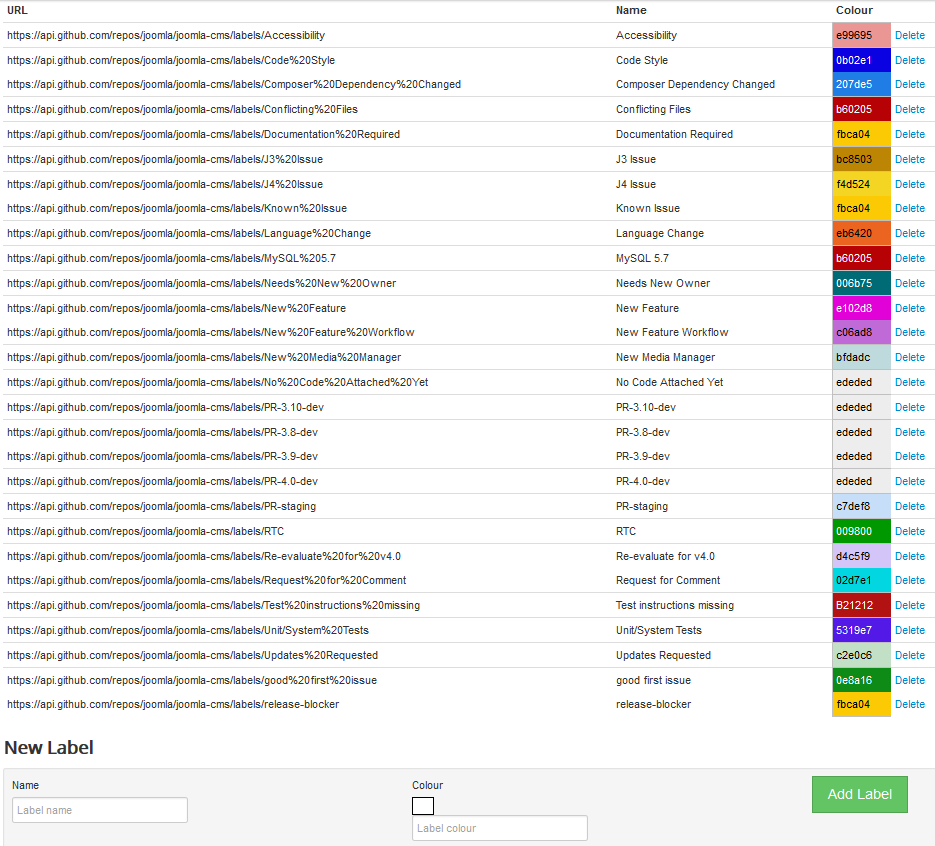Click the 006b75 Needs New Owner colour
This screenshot has height=846, width=935.
(x=861, y=283)
